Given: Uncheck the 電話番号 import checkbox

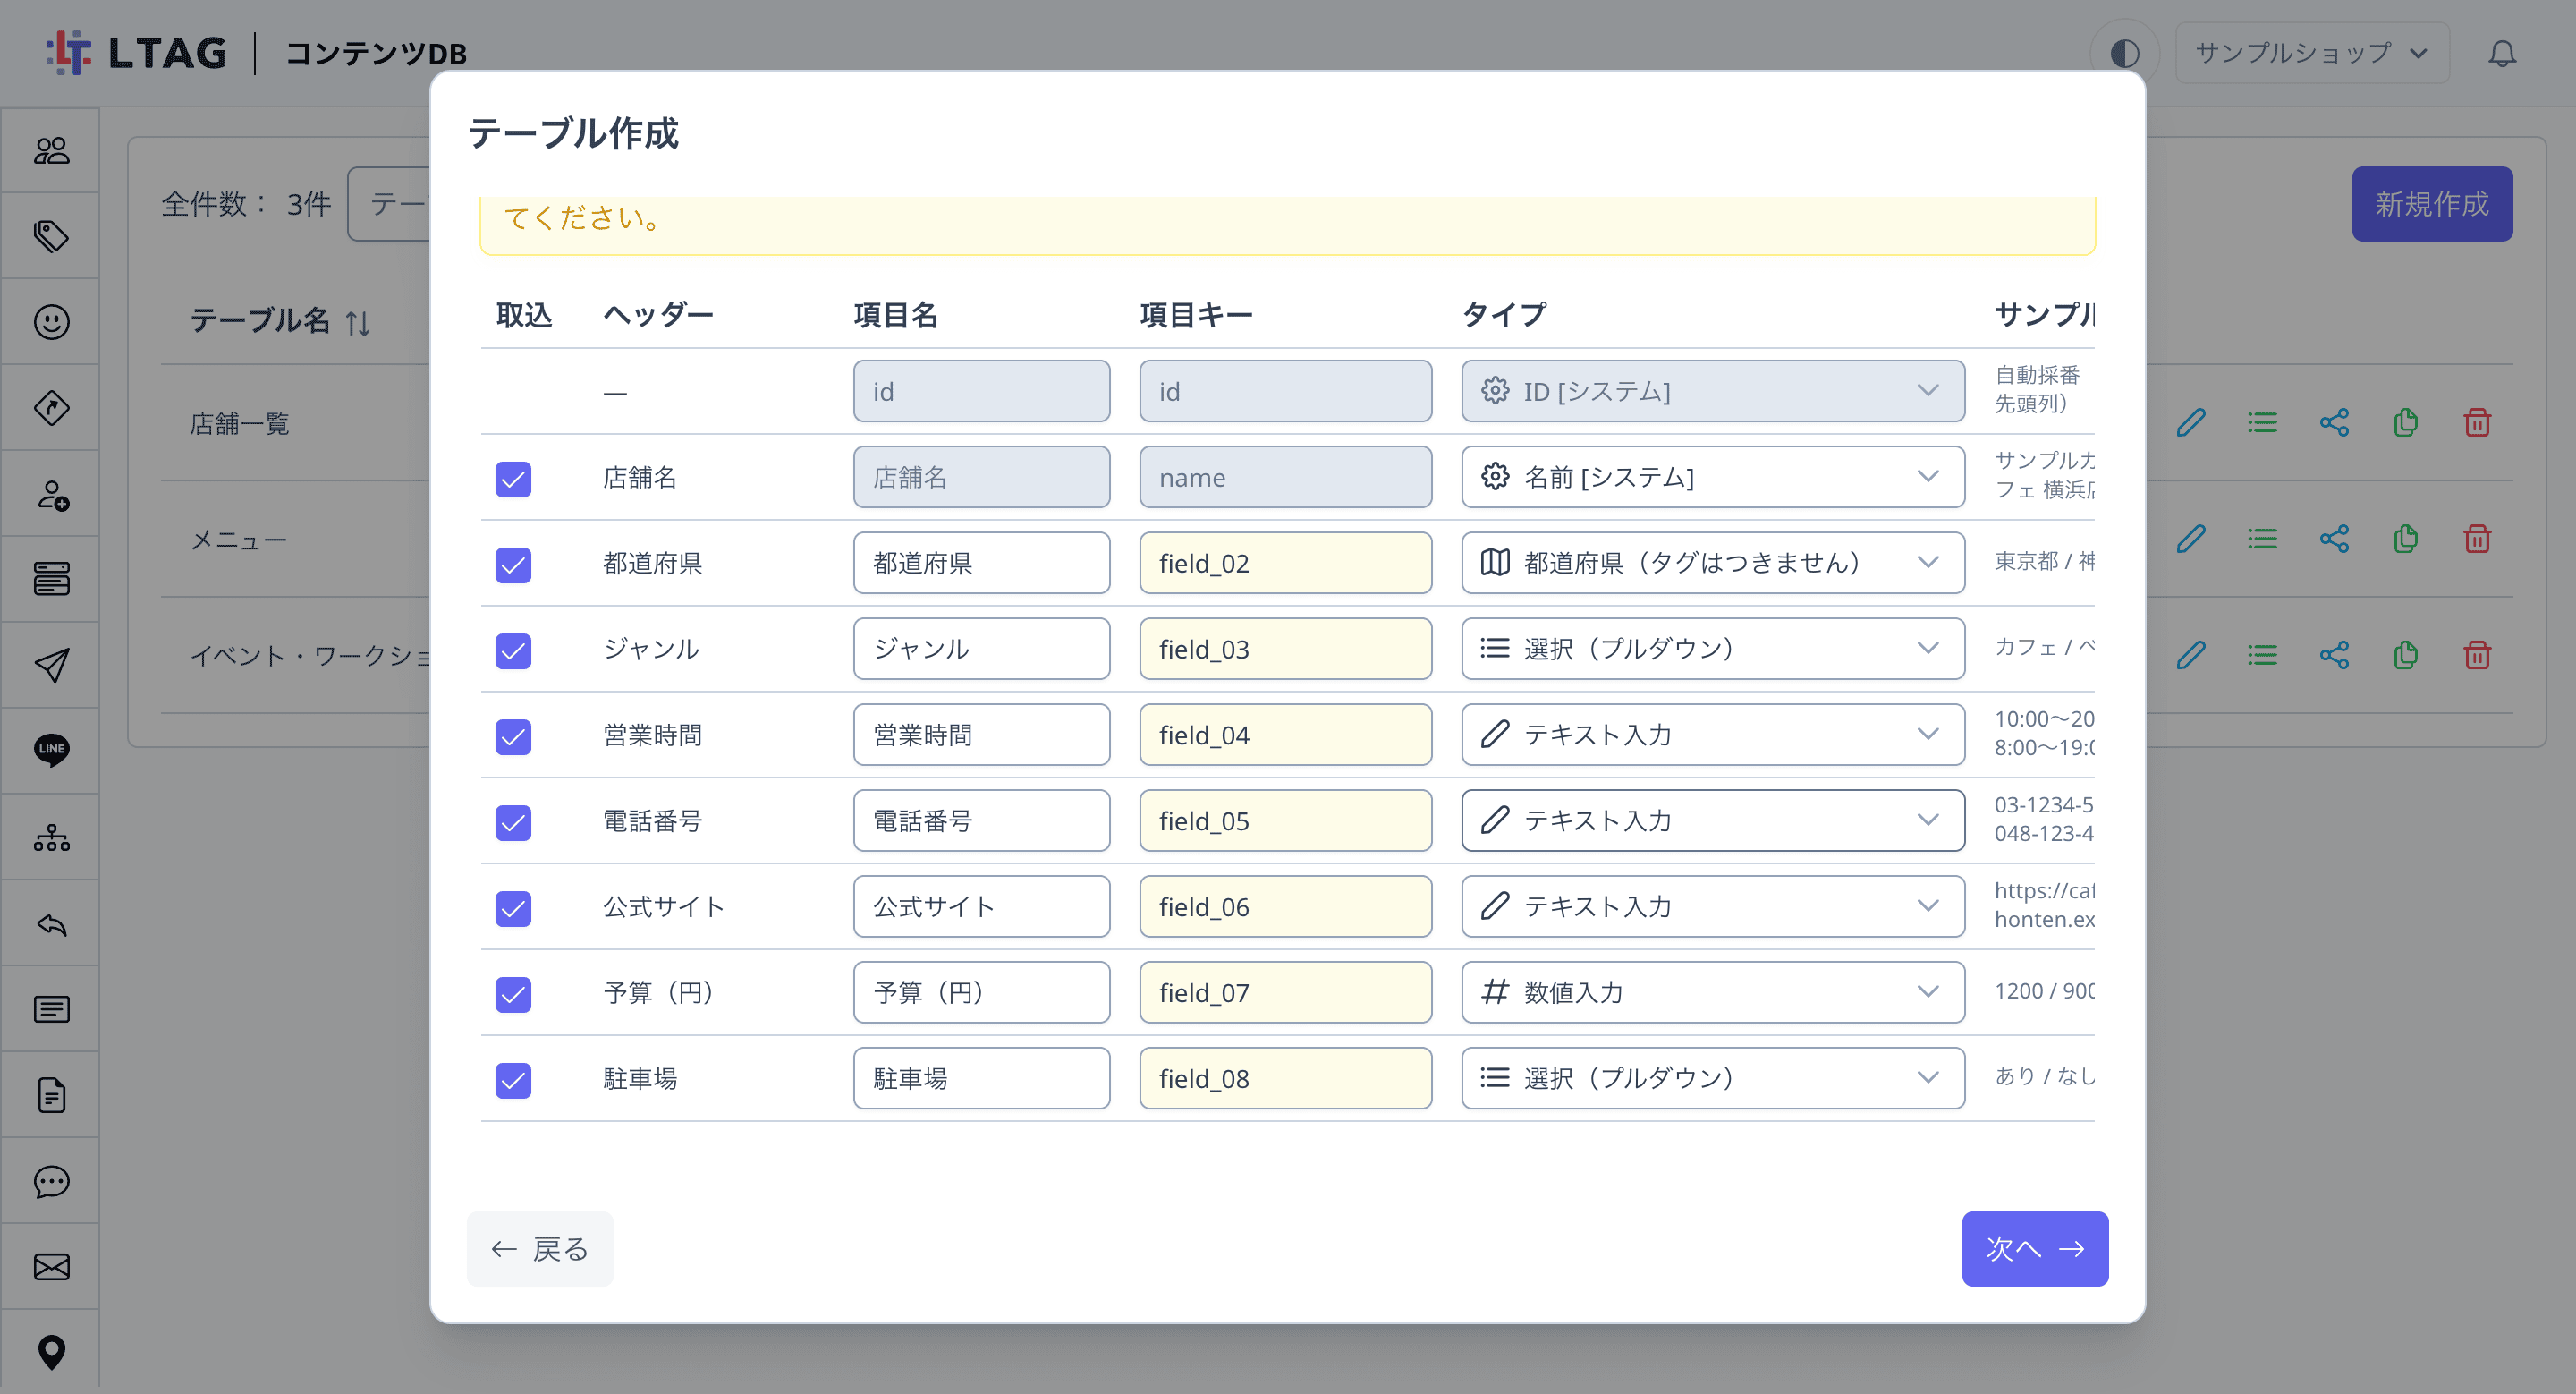Looking at the screenshot, I should coord(513,823).
